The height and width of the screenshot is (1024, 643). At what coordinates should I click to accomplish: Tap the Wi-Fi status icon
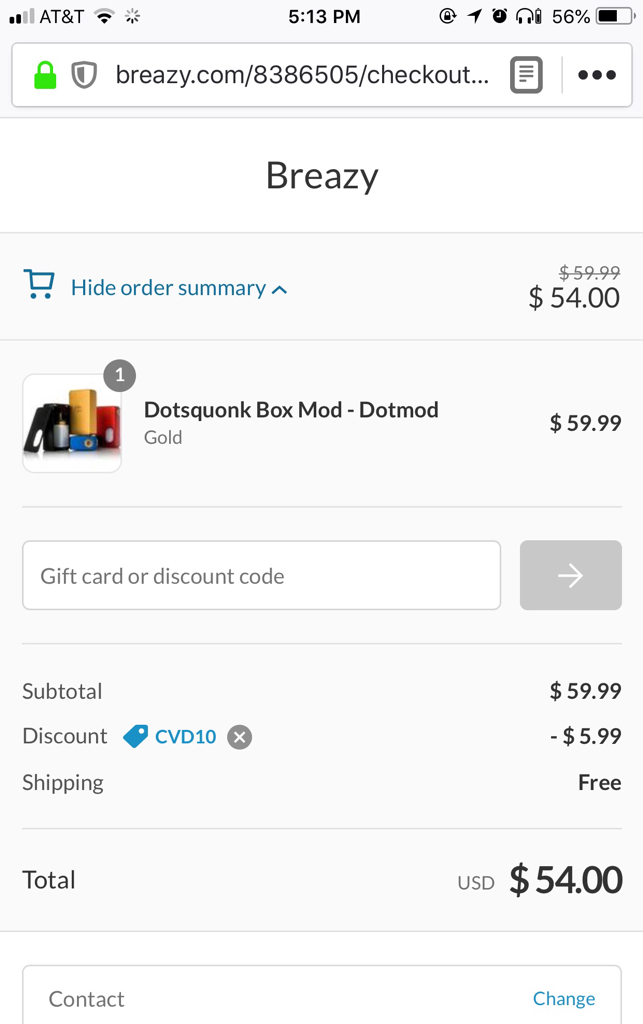pyautogui.click(x=104, y=16)
